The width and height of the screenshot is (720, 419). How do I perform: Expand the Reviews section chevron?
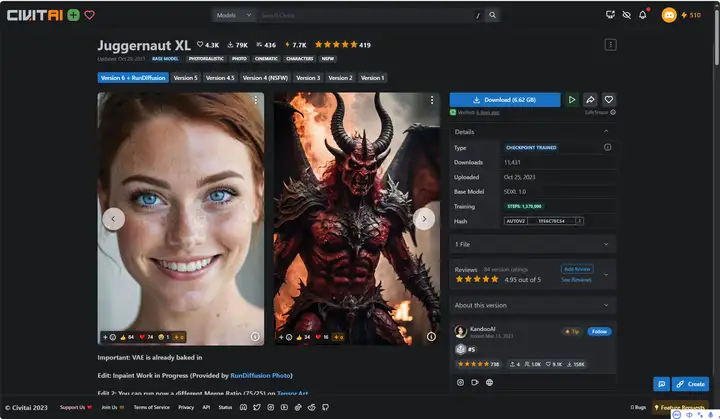point(606,275)
